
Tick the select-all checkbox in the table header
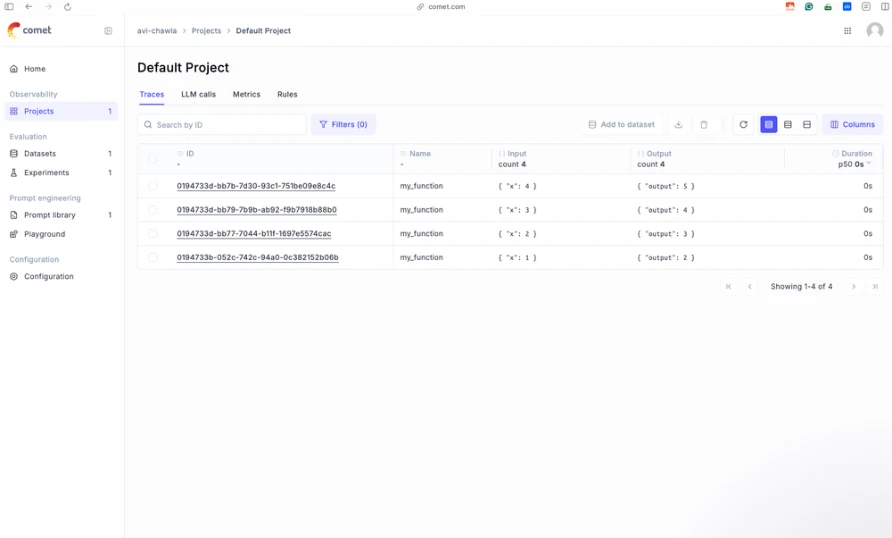coord(152,159)
